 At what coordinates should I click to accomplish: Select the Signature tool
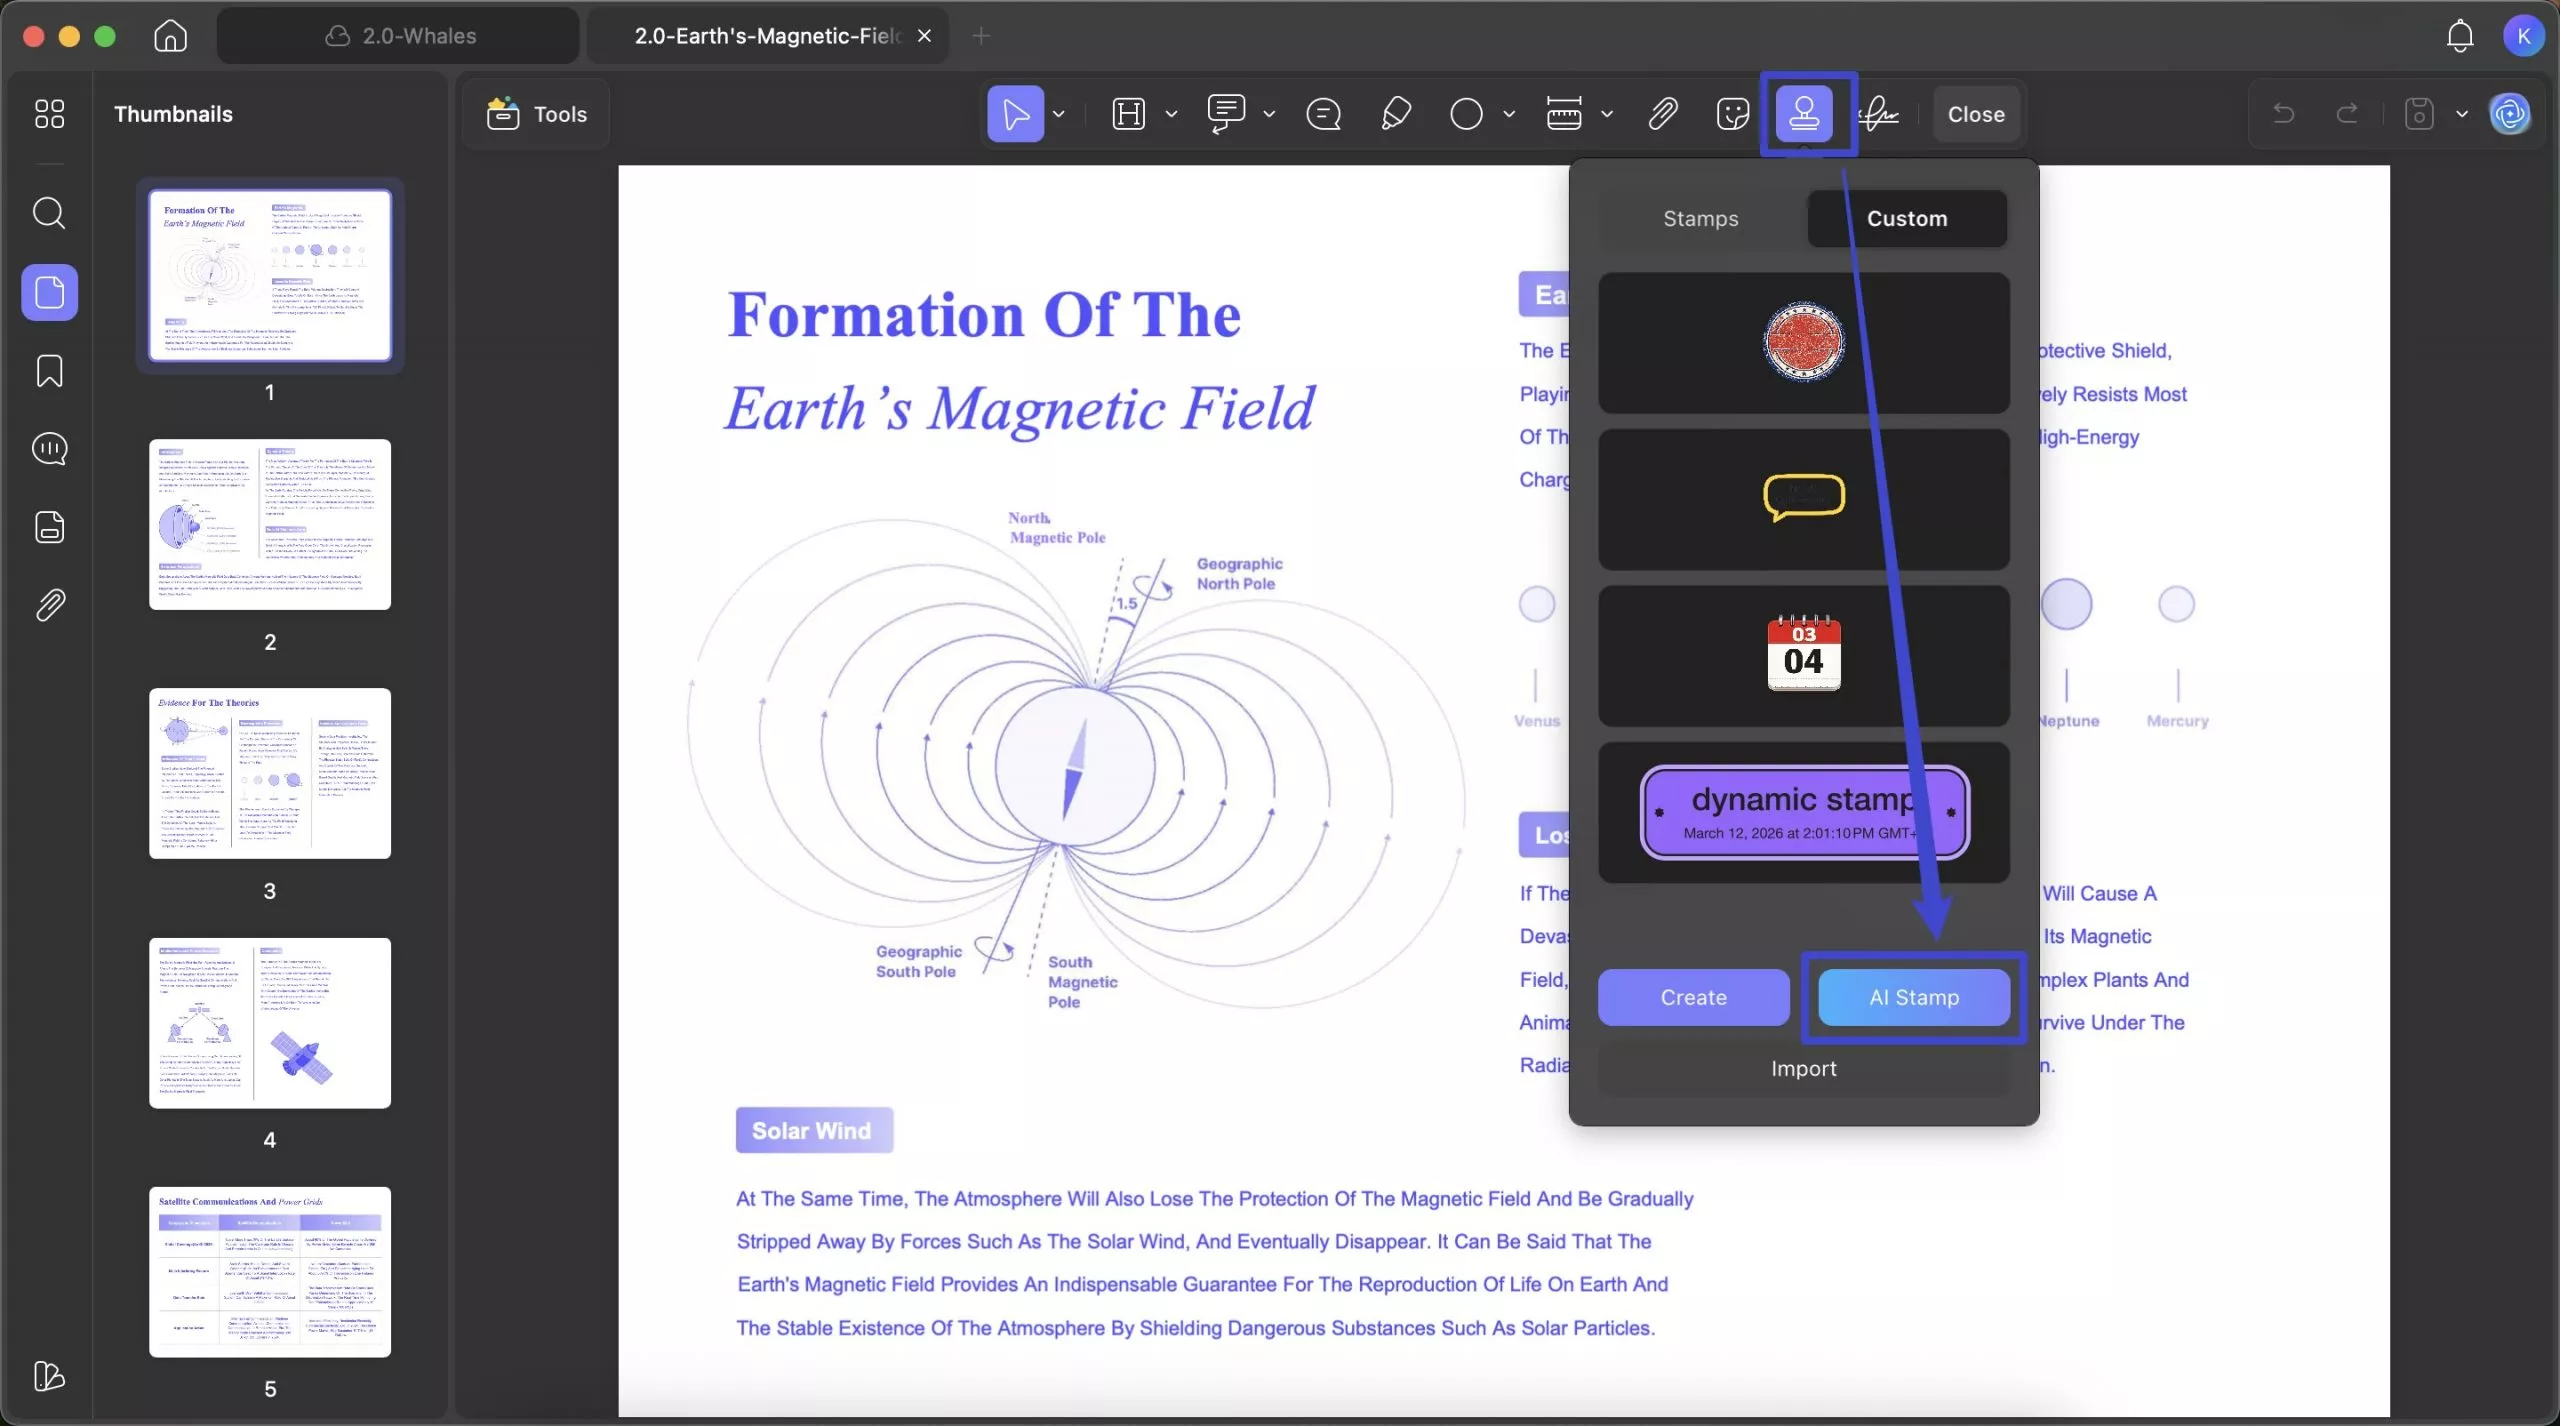point(1879,113)
